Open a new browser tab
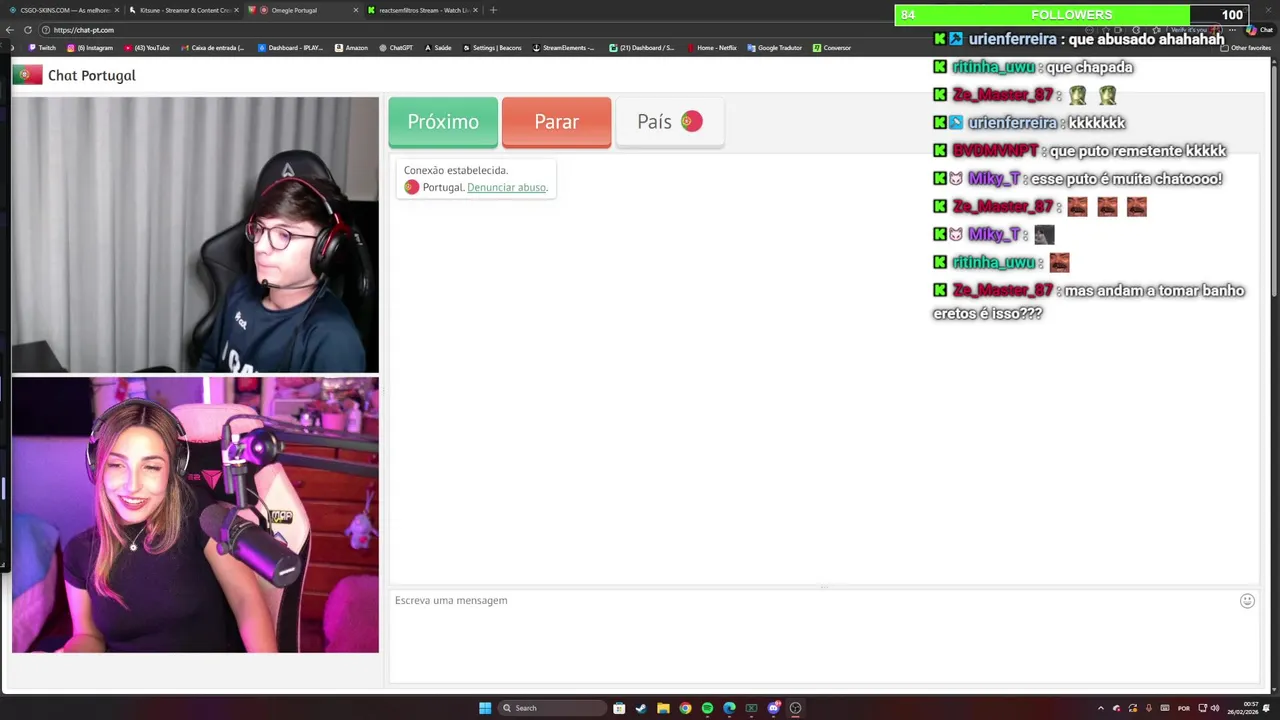 coord(493,10)
